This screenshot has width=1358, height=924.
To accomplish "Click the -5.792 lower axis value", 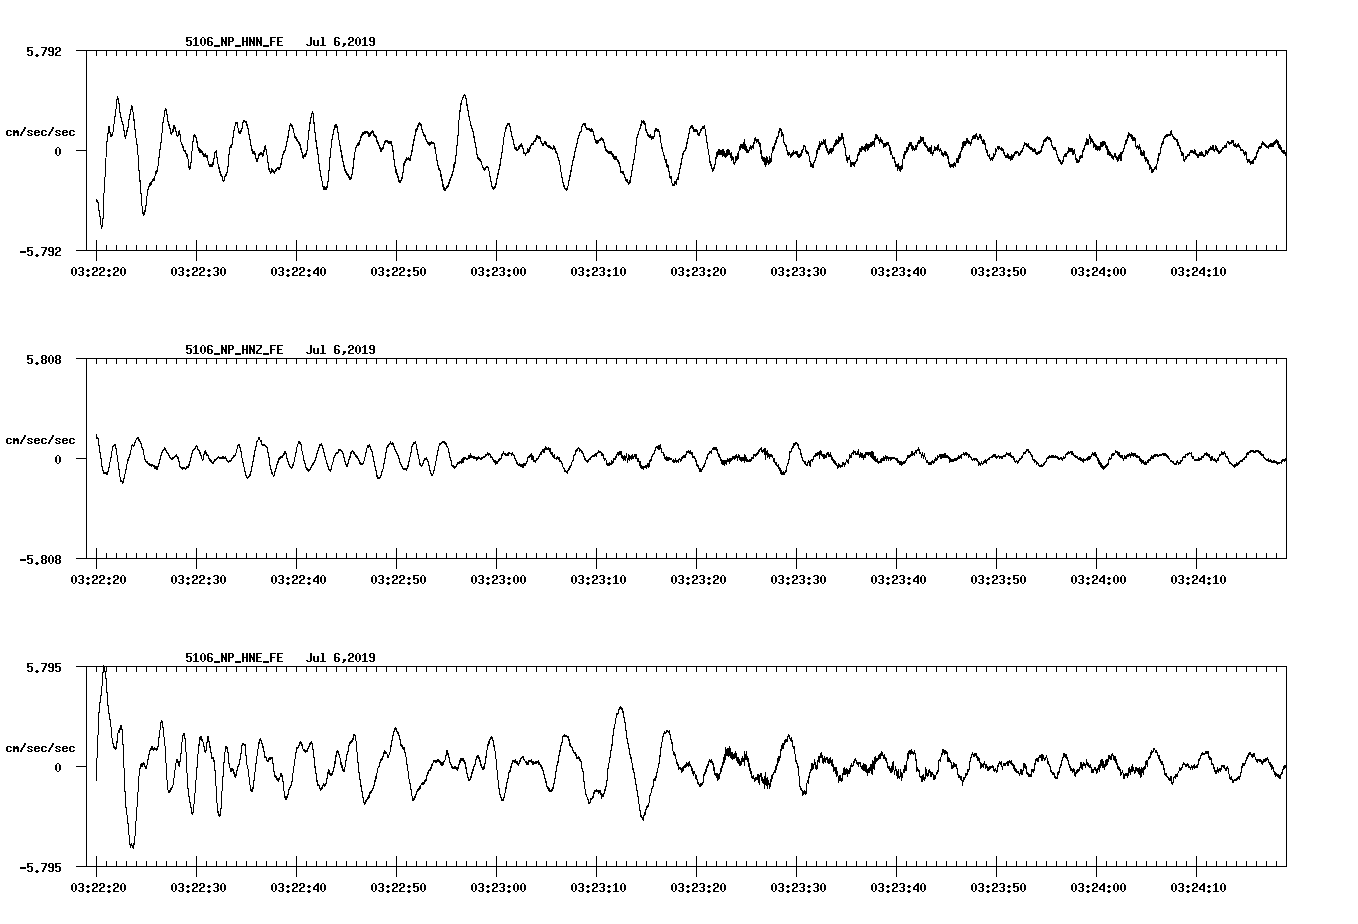I will [x=41, y=251].
